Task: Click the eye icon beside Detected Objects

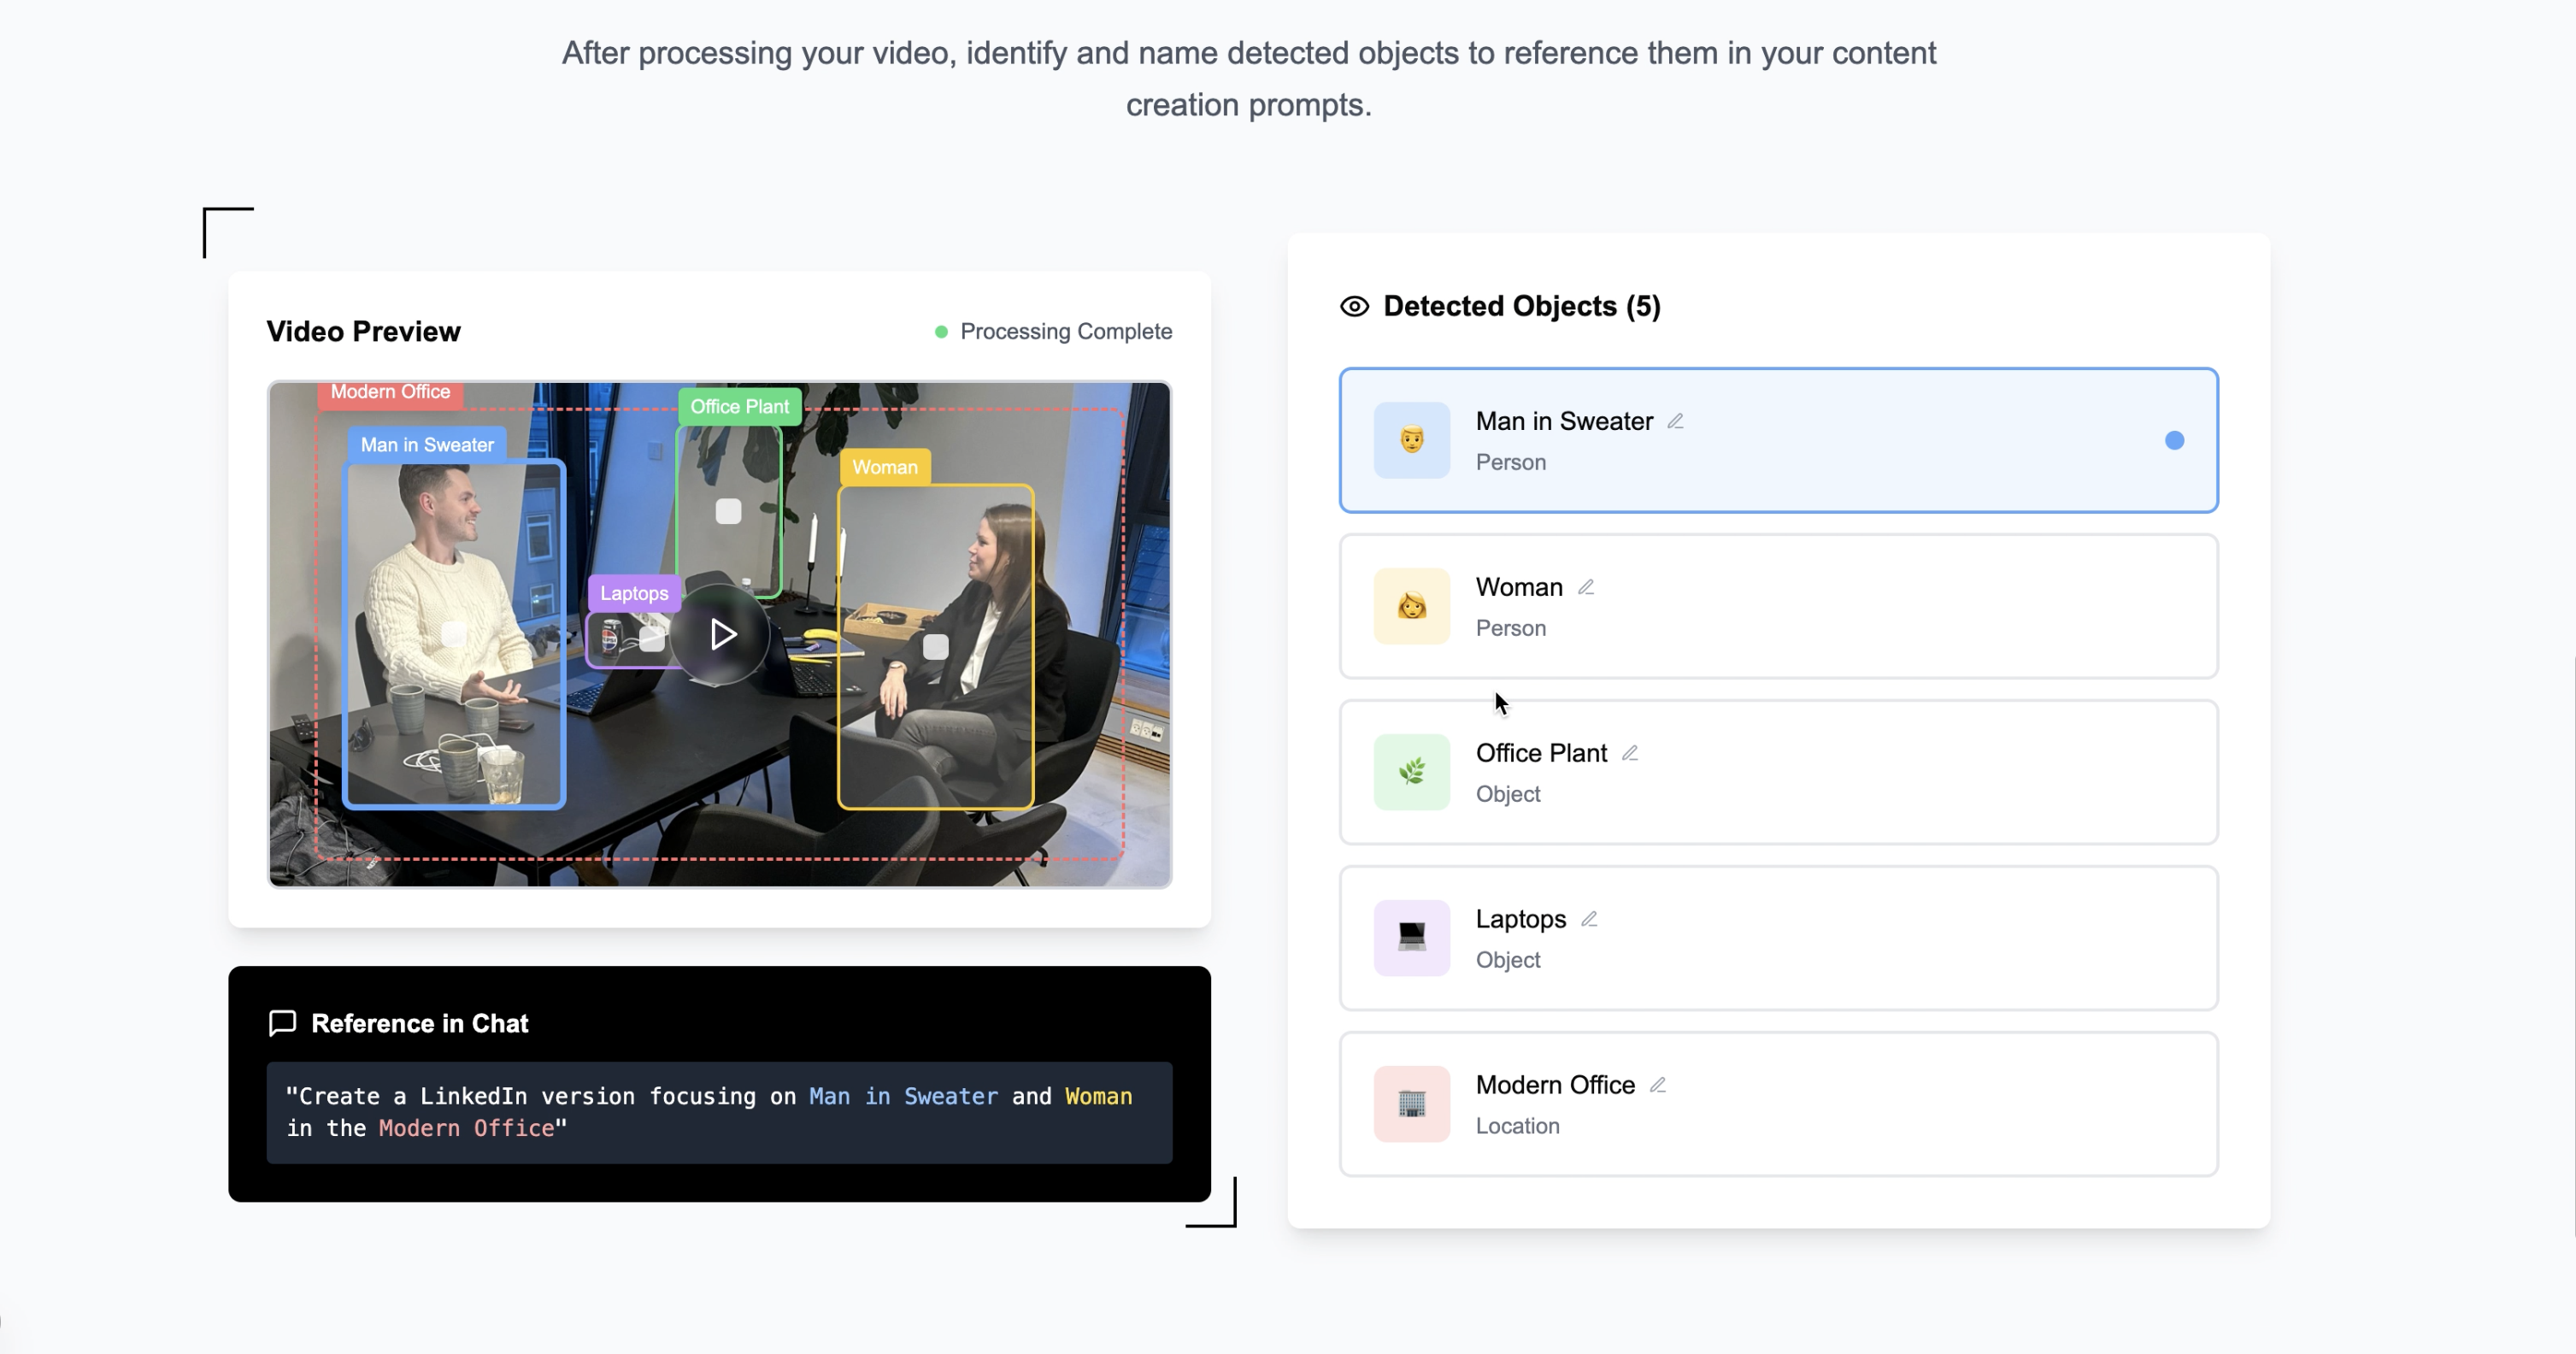Action: [1354, 306]
